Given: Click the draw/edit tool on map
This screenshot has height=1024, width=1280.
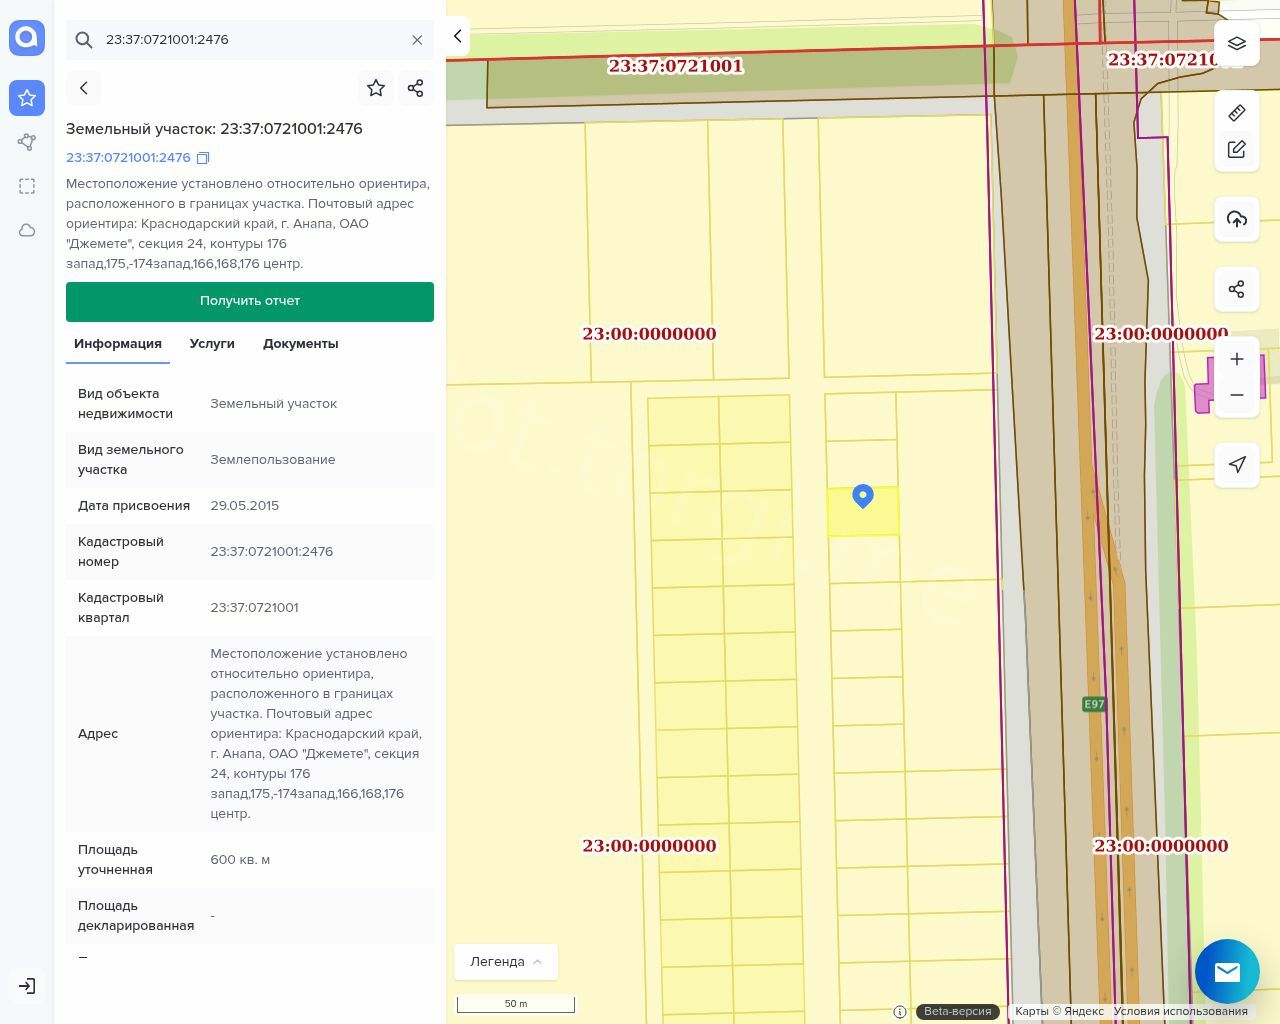Looking at the screenshot, I should tap(1236, 150).
